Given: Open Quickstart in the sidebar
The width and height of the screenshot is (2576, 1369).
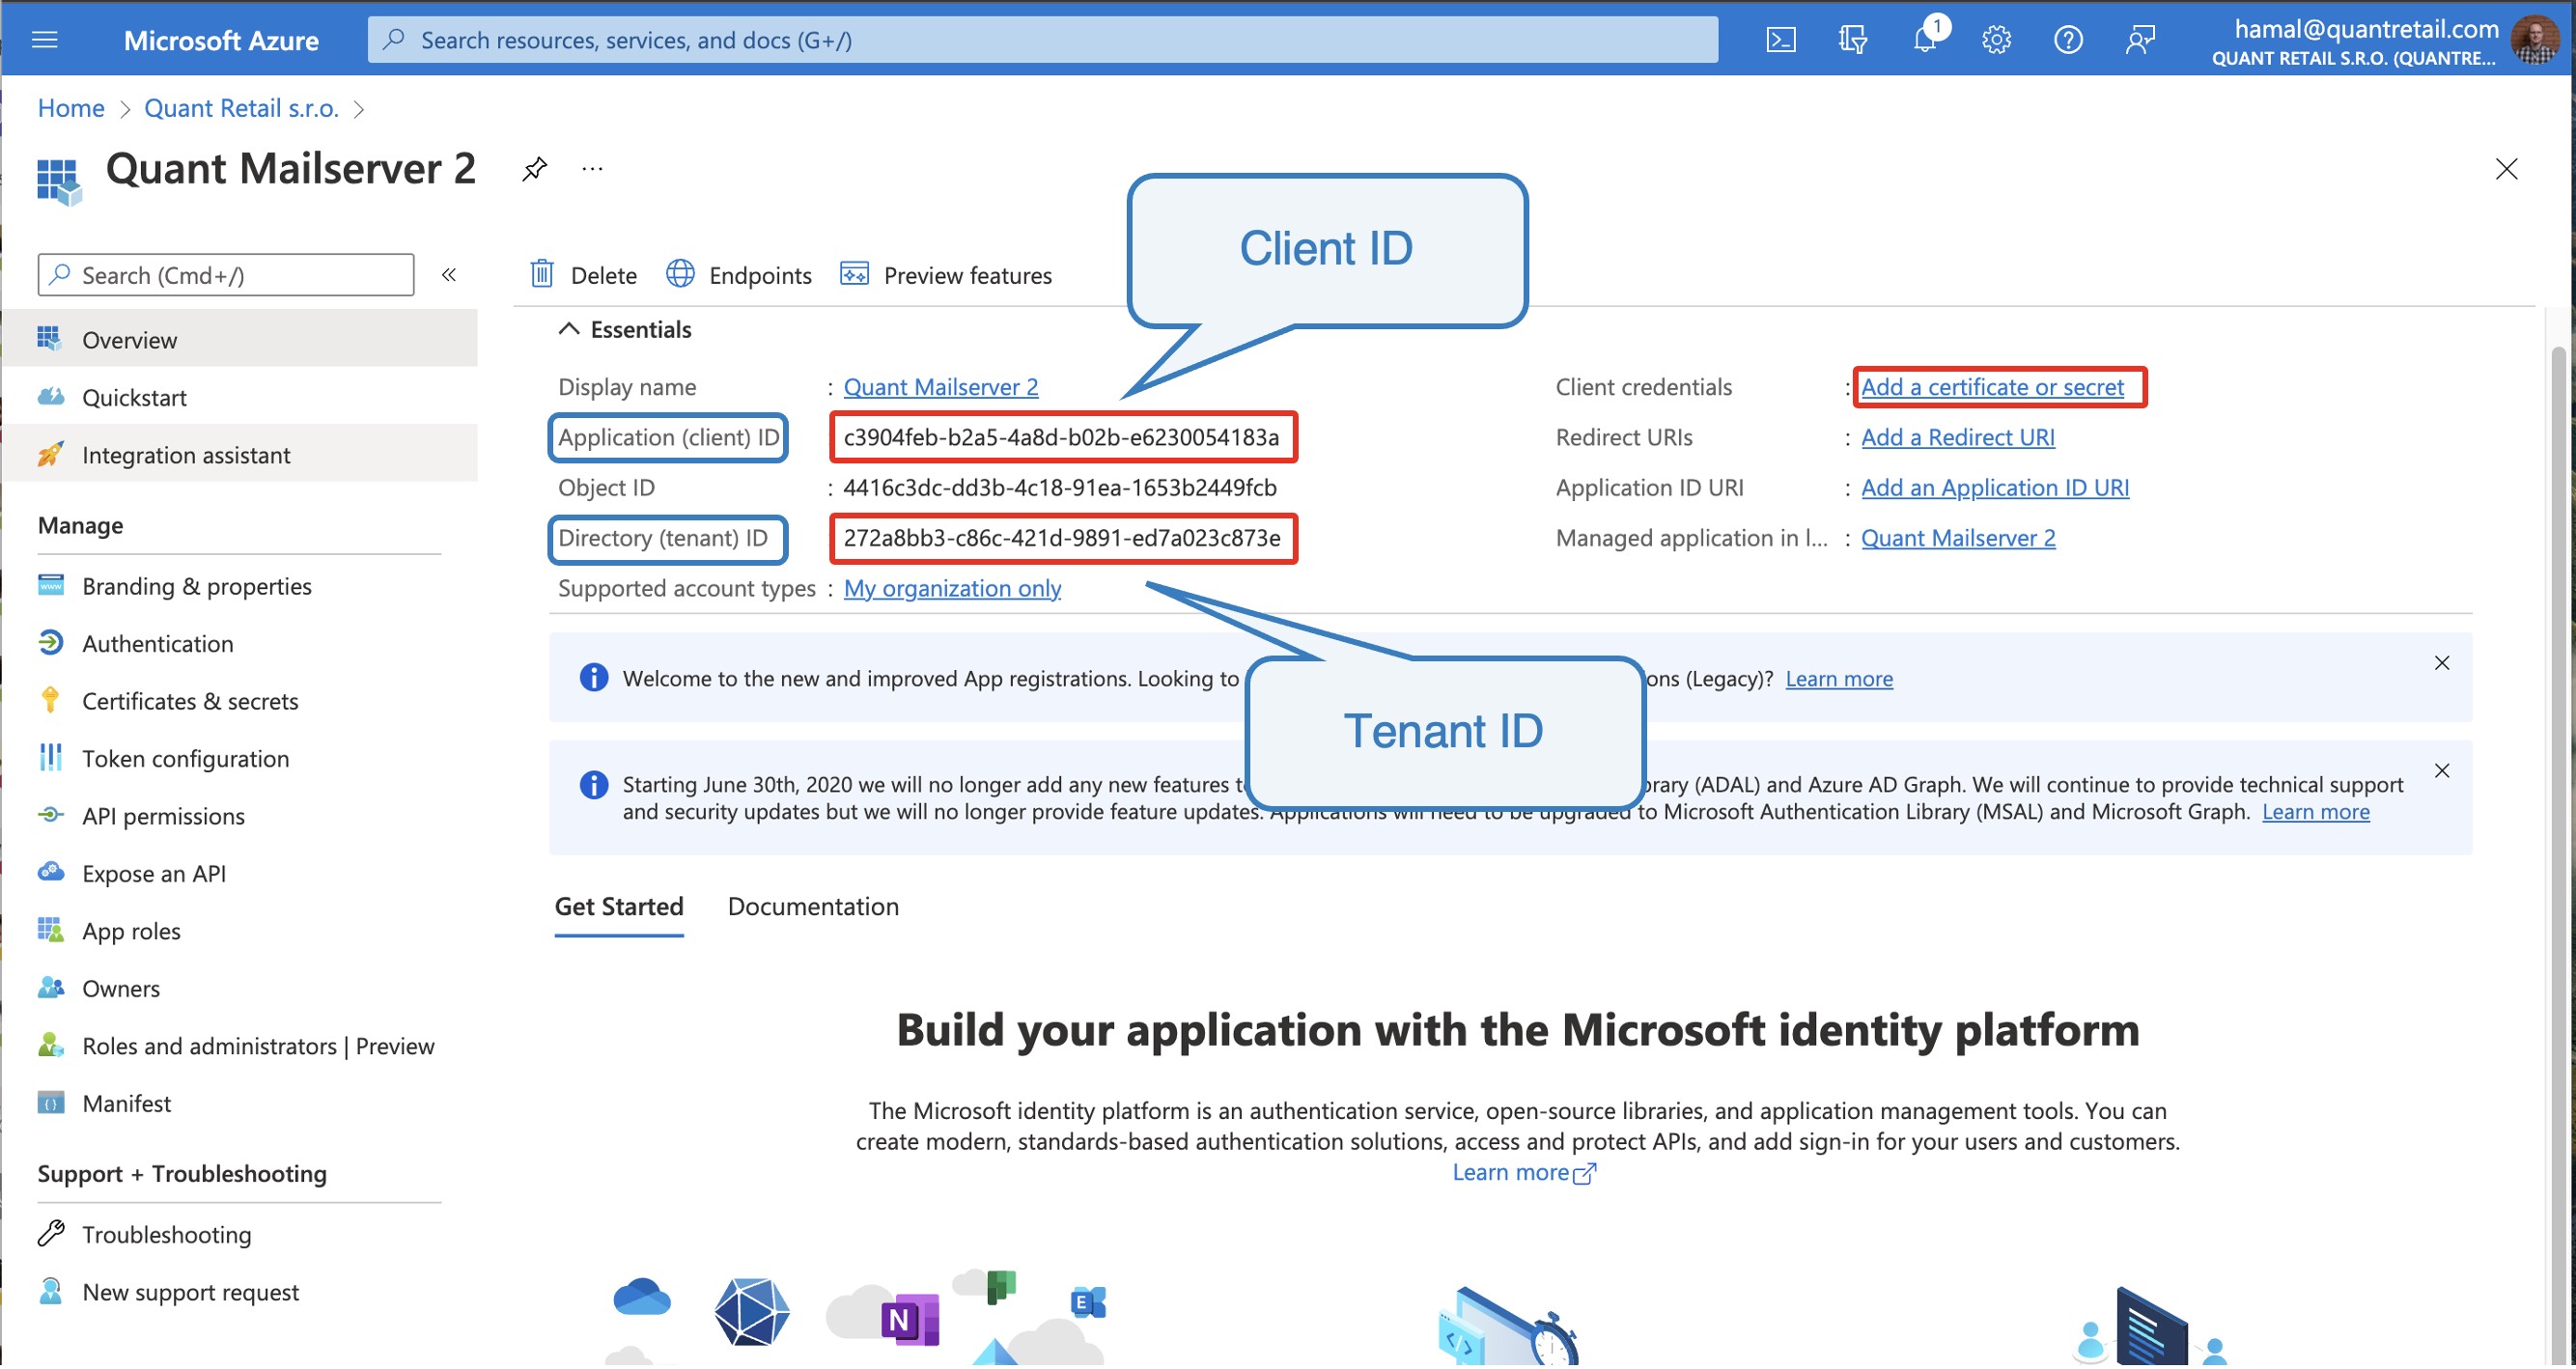Looking at the screenshot, I should point(240,398).
